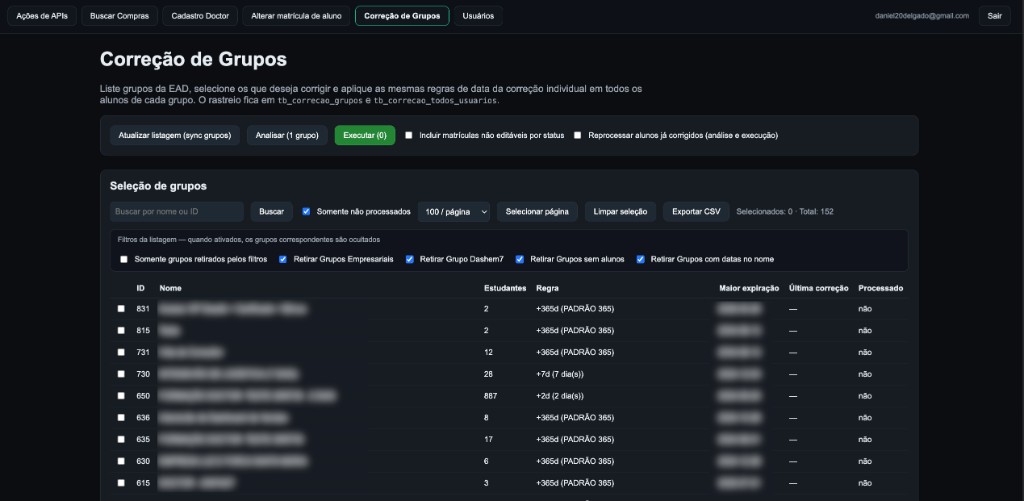Screen dimensions: 1024x501
Task: Select the checkbox for group ID 730
Action: pyautogui.click(x=121, y=374)
